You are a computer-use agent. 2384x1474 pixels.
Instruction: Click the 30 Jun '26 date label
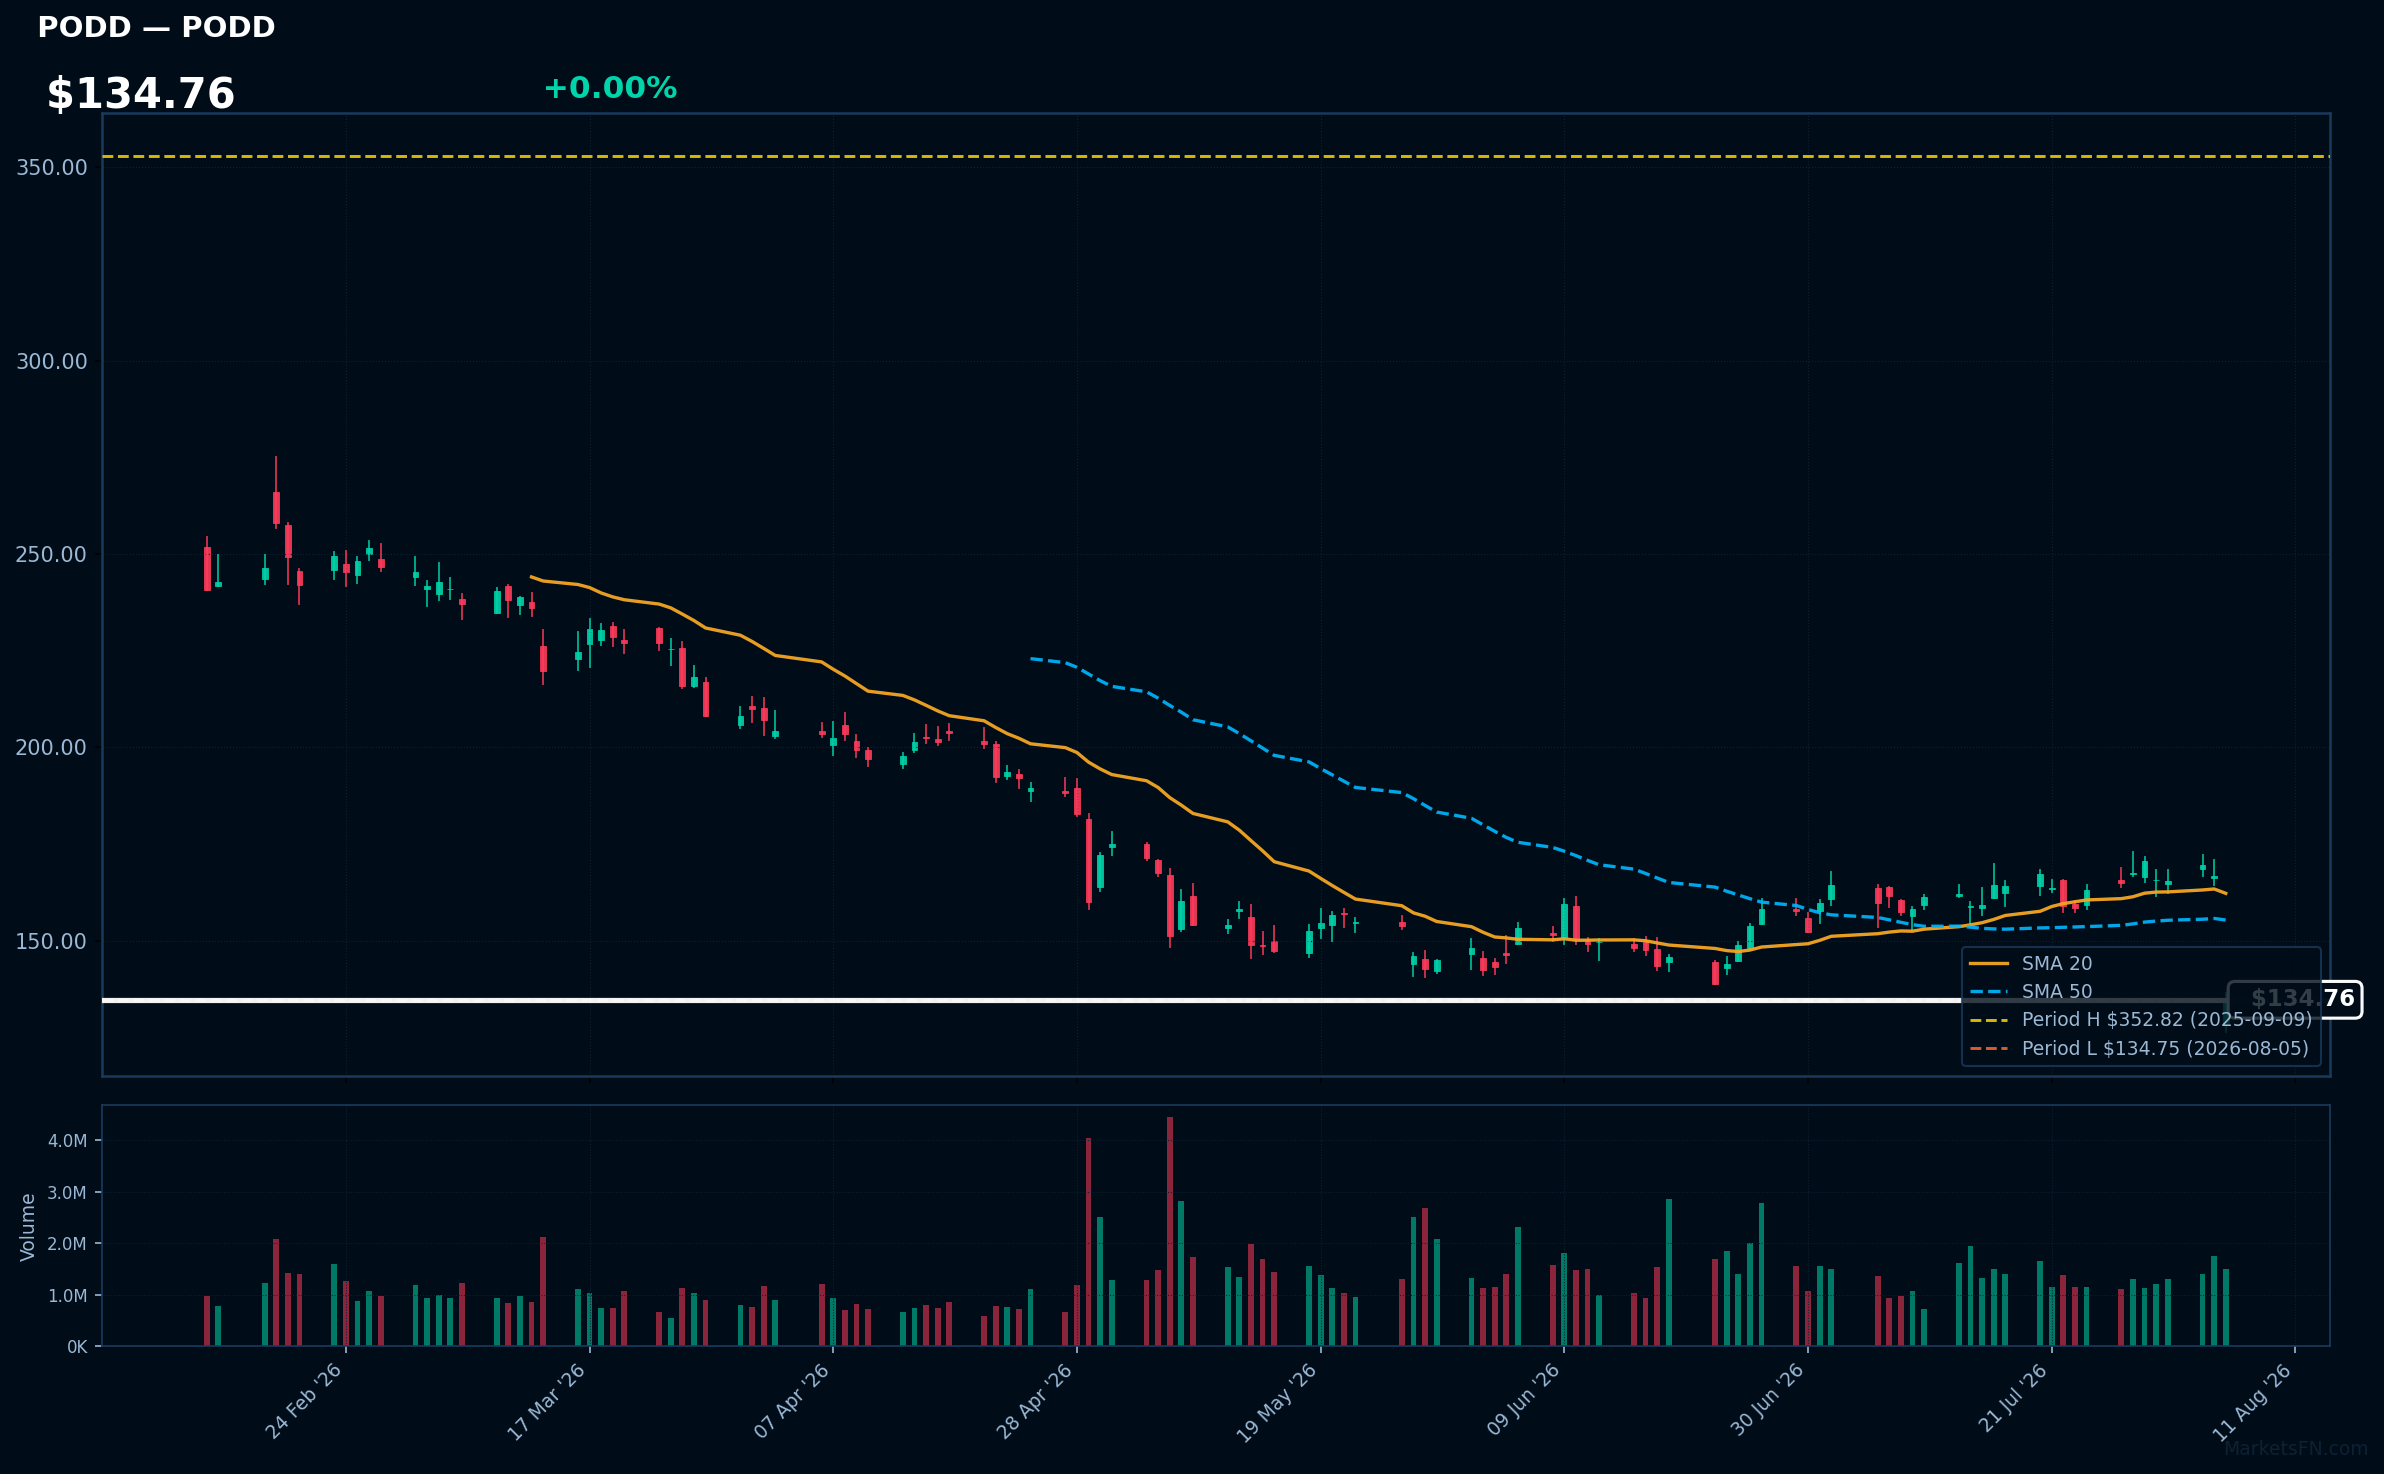pyautogui.click(x=1766, y=1400)
